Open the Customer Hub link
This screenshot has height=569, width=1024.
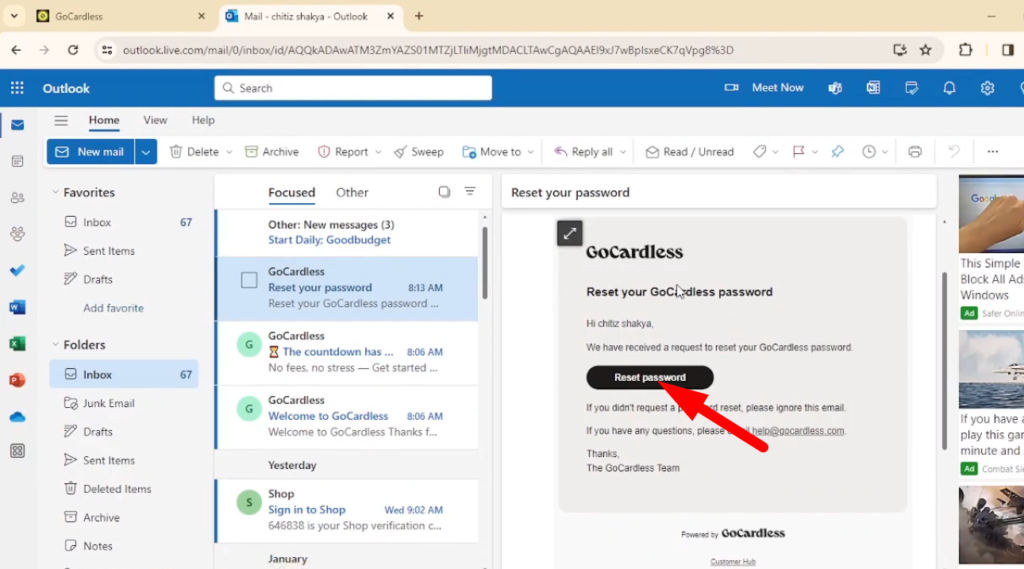[733, 562]
